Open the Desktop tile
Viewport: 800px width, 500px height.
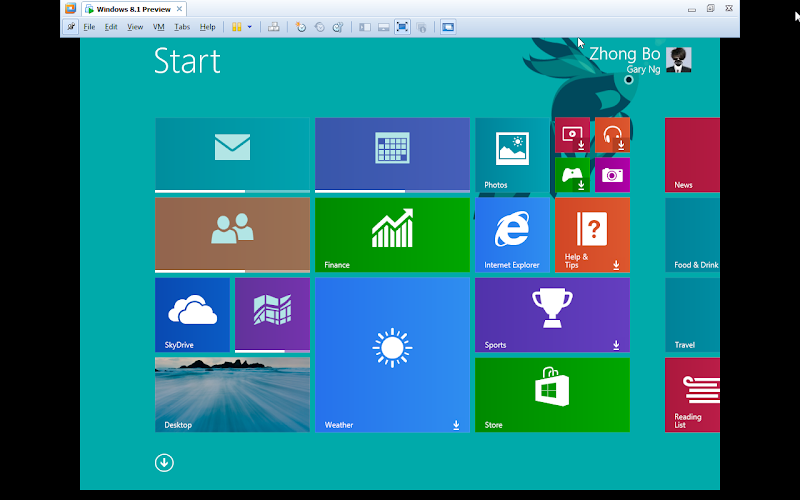232,395
